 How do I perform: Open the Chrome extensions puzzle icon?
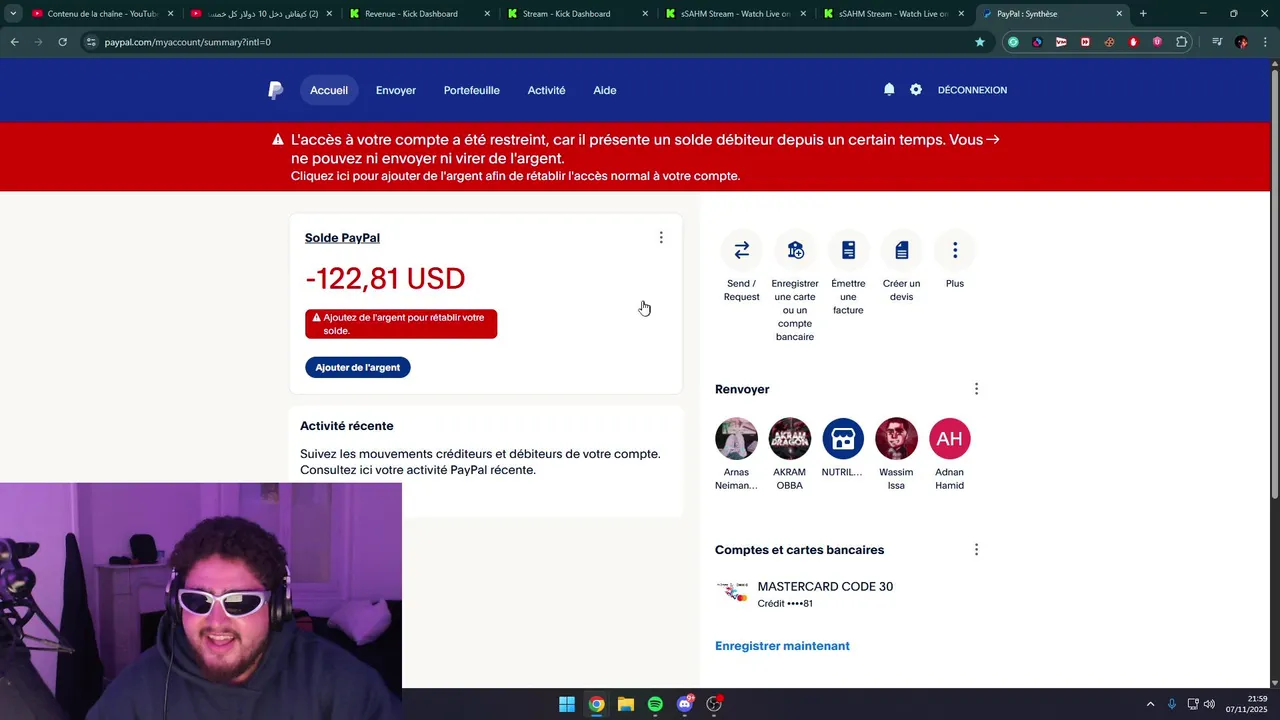(1182, 42)
